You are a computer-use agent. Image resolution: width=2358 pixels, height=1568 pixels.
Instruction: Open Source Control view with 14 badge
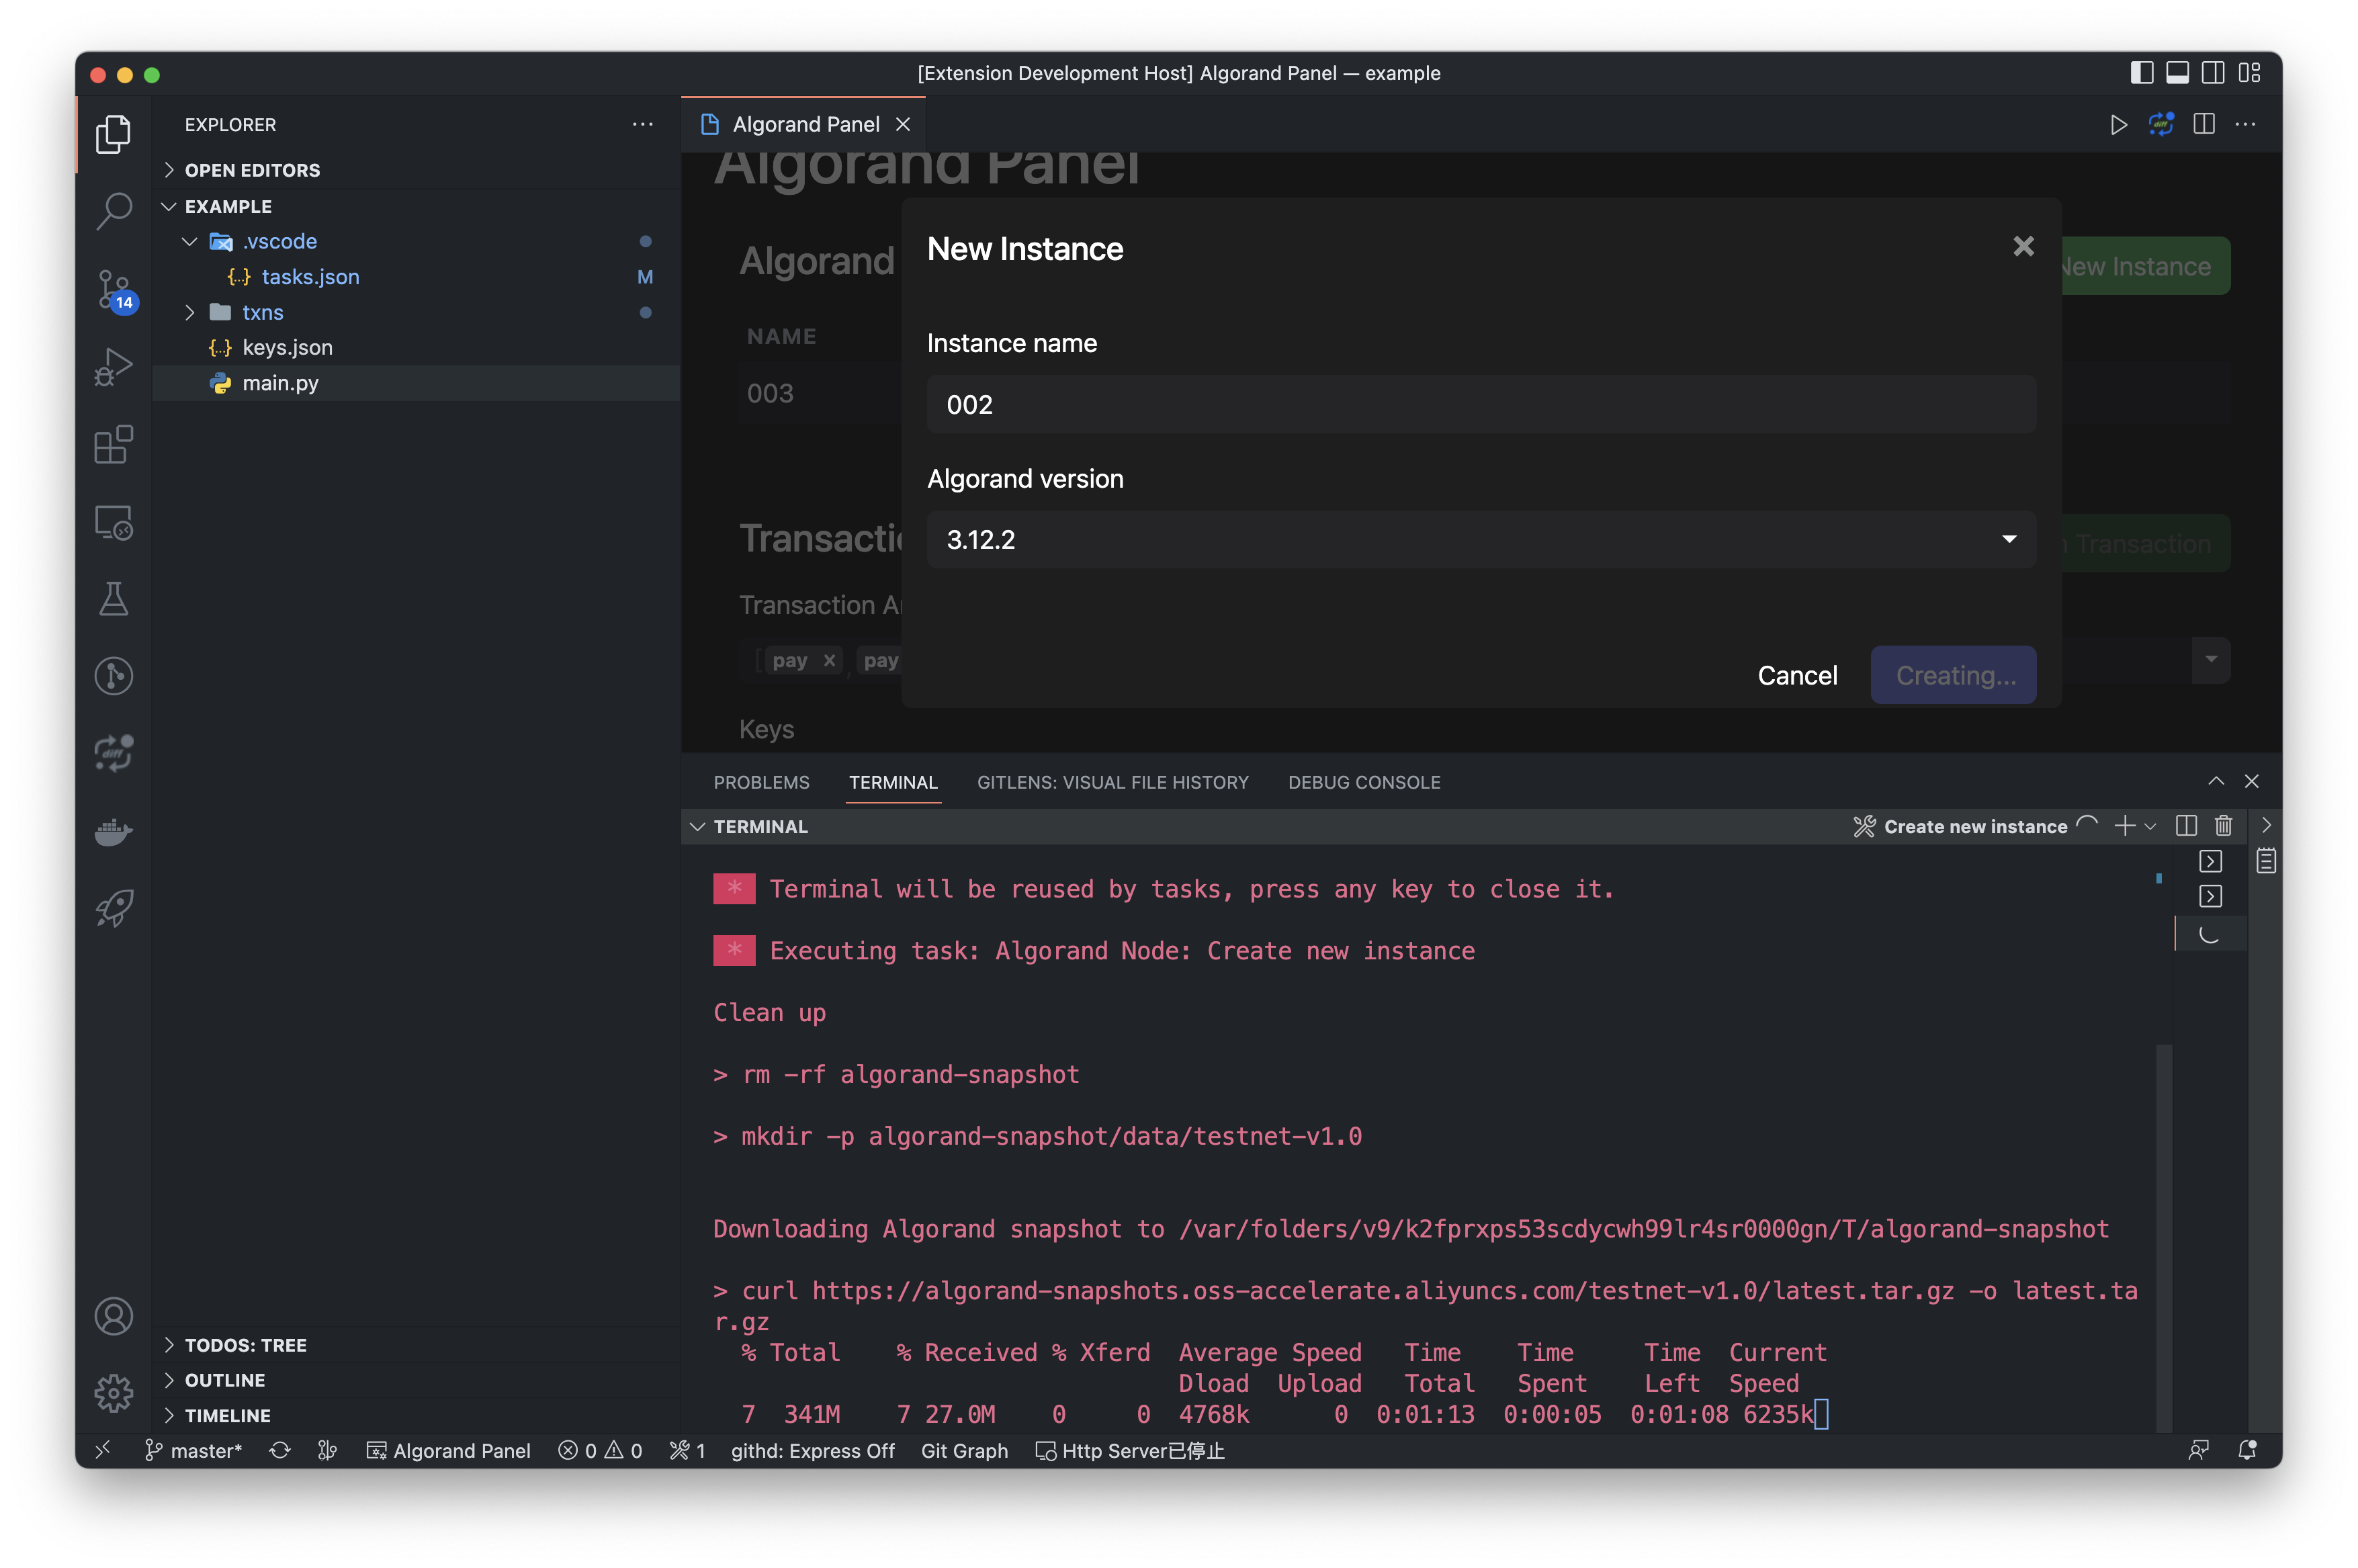[x=113, y=289]
